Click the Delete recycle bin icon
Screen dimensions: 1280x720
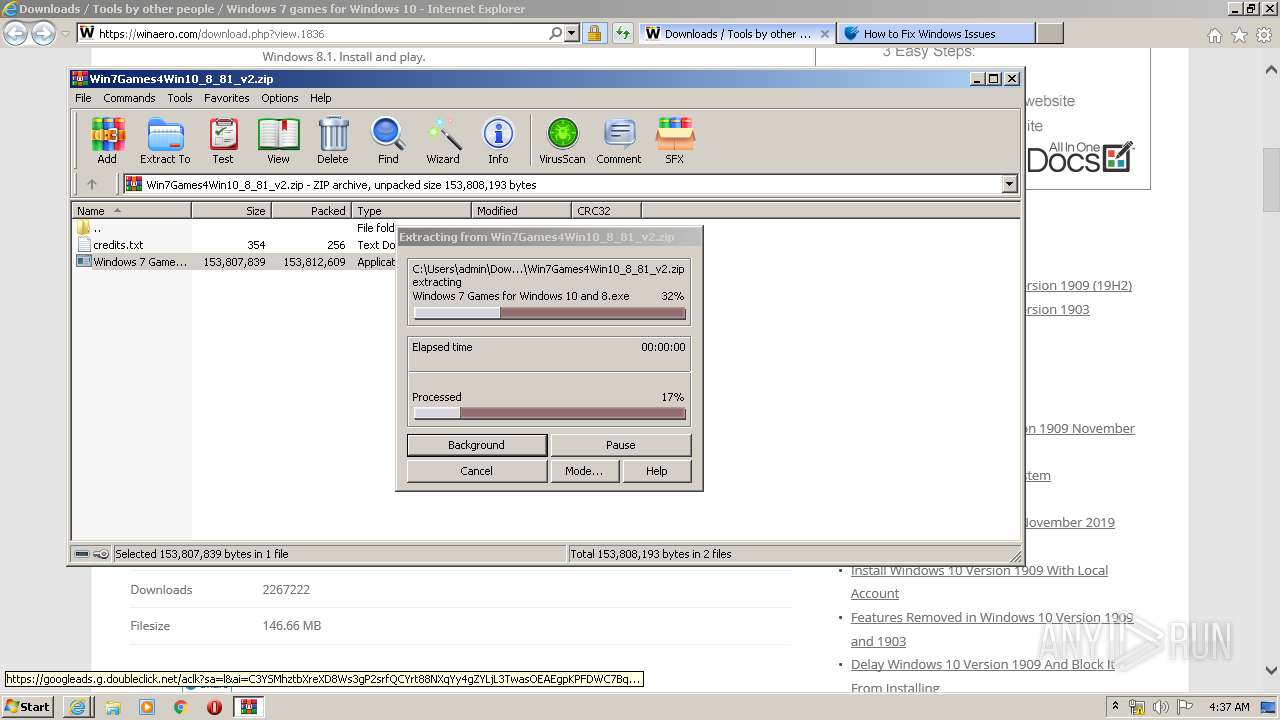[333, 140]
